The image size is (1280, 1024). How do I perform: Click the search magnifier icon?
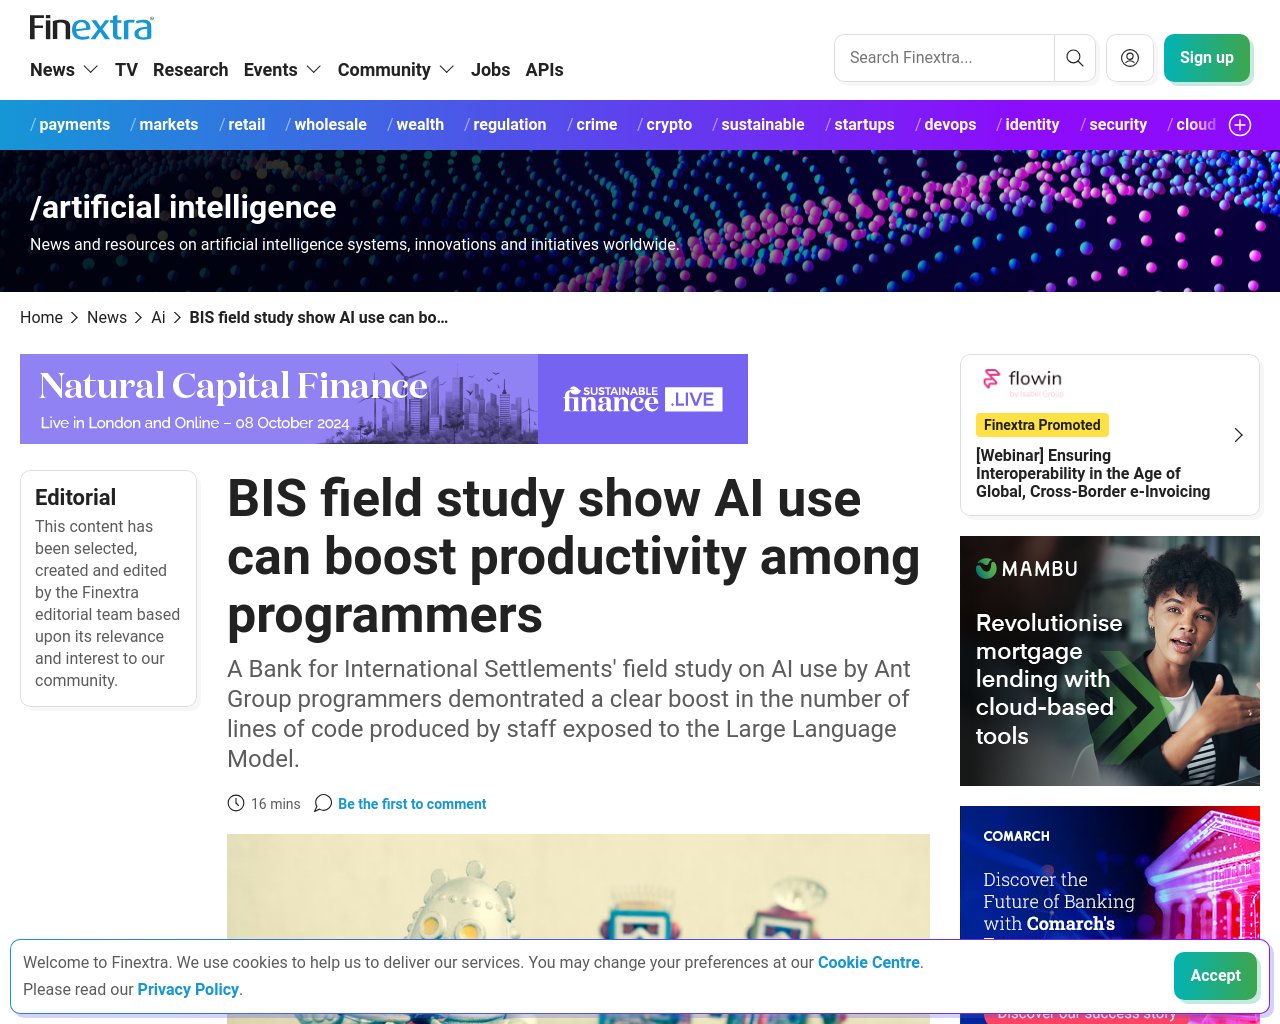click(x=1075, y=58)
